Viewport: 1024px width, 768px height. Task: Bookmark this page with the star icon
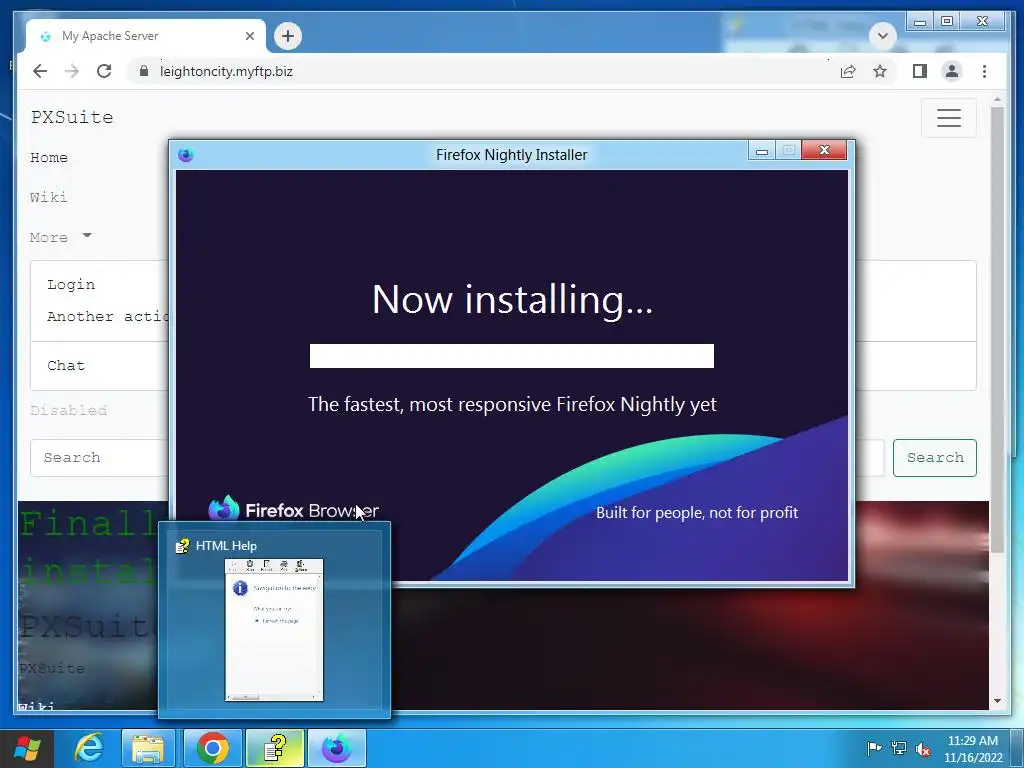880,71
